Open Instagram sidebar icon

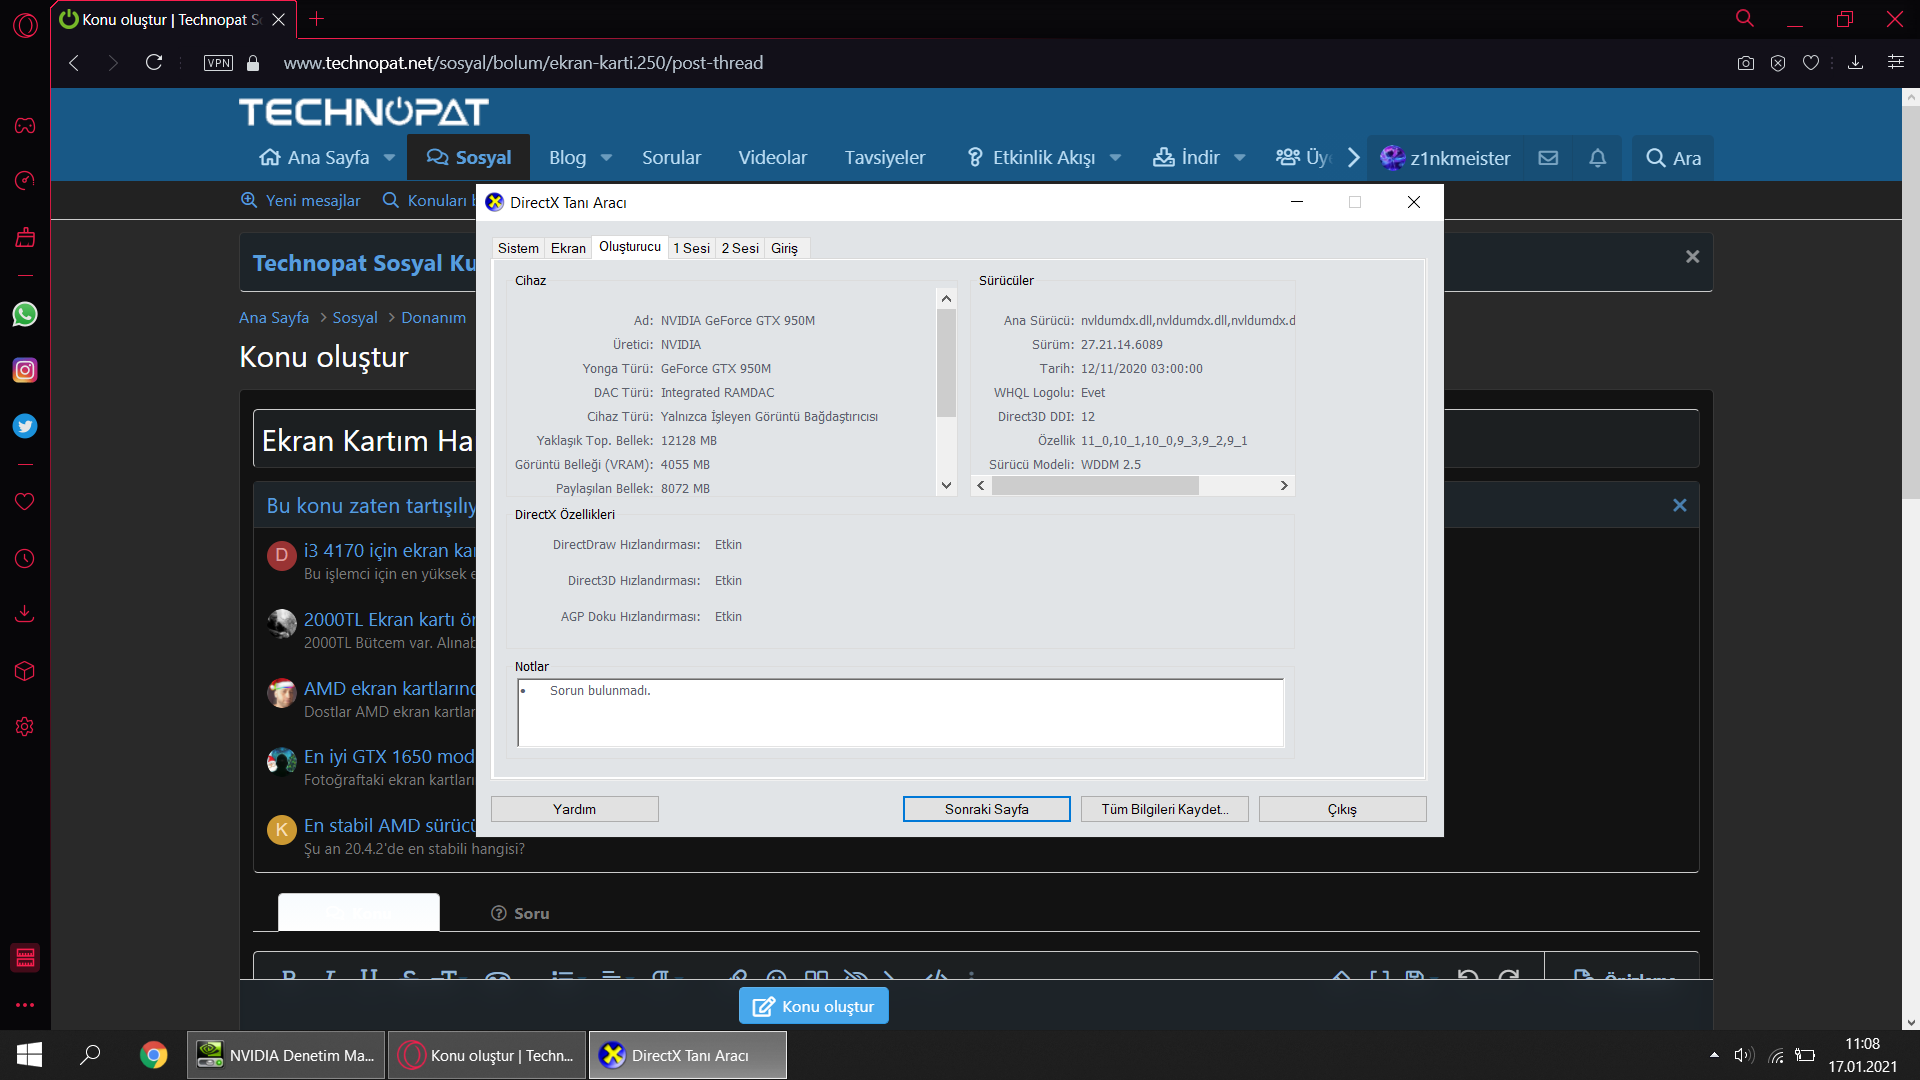point(25,371)
